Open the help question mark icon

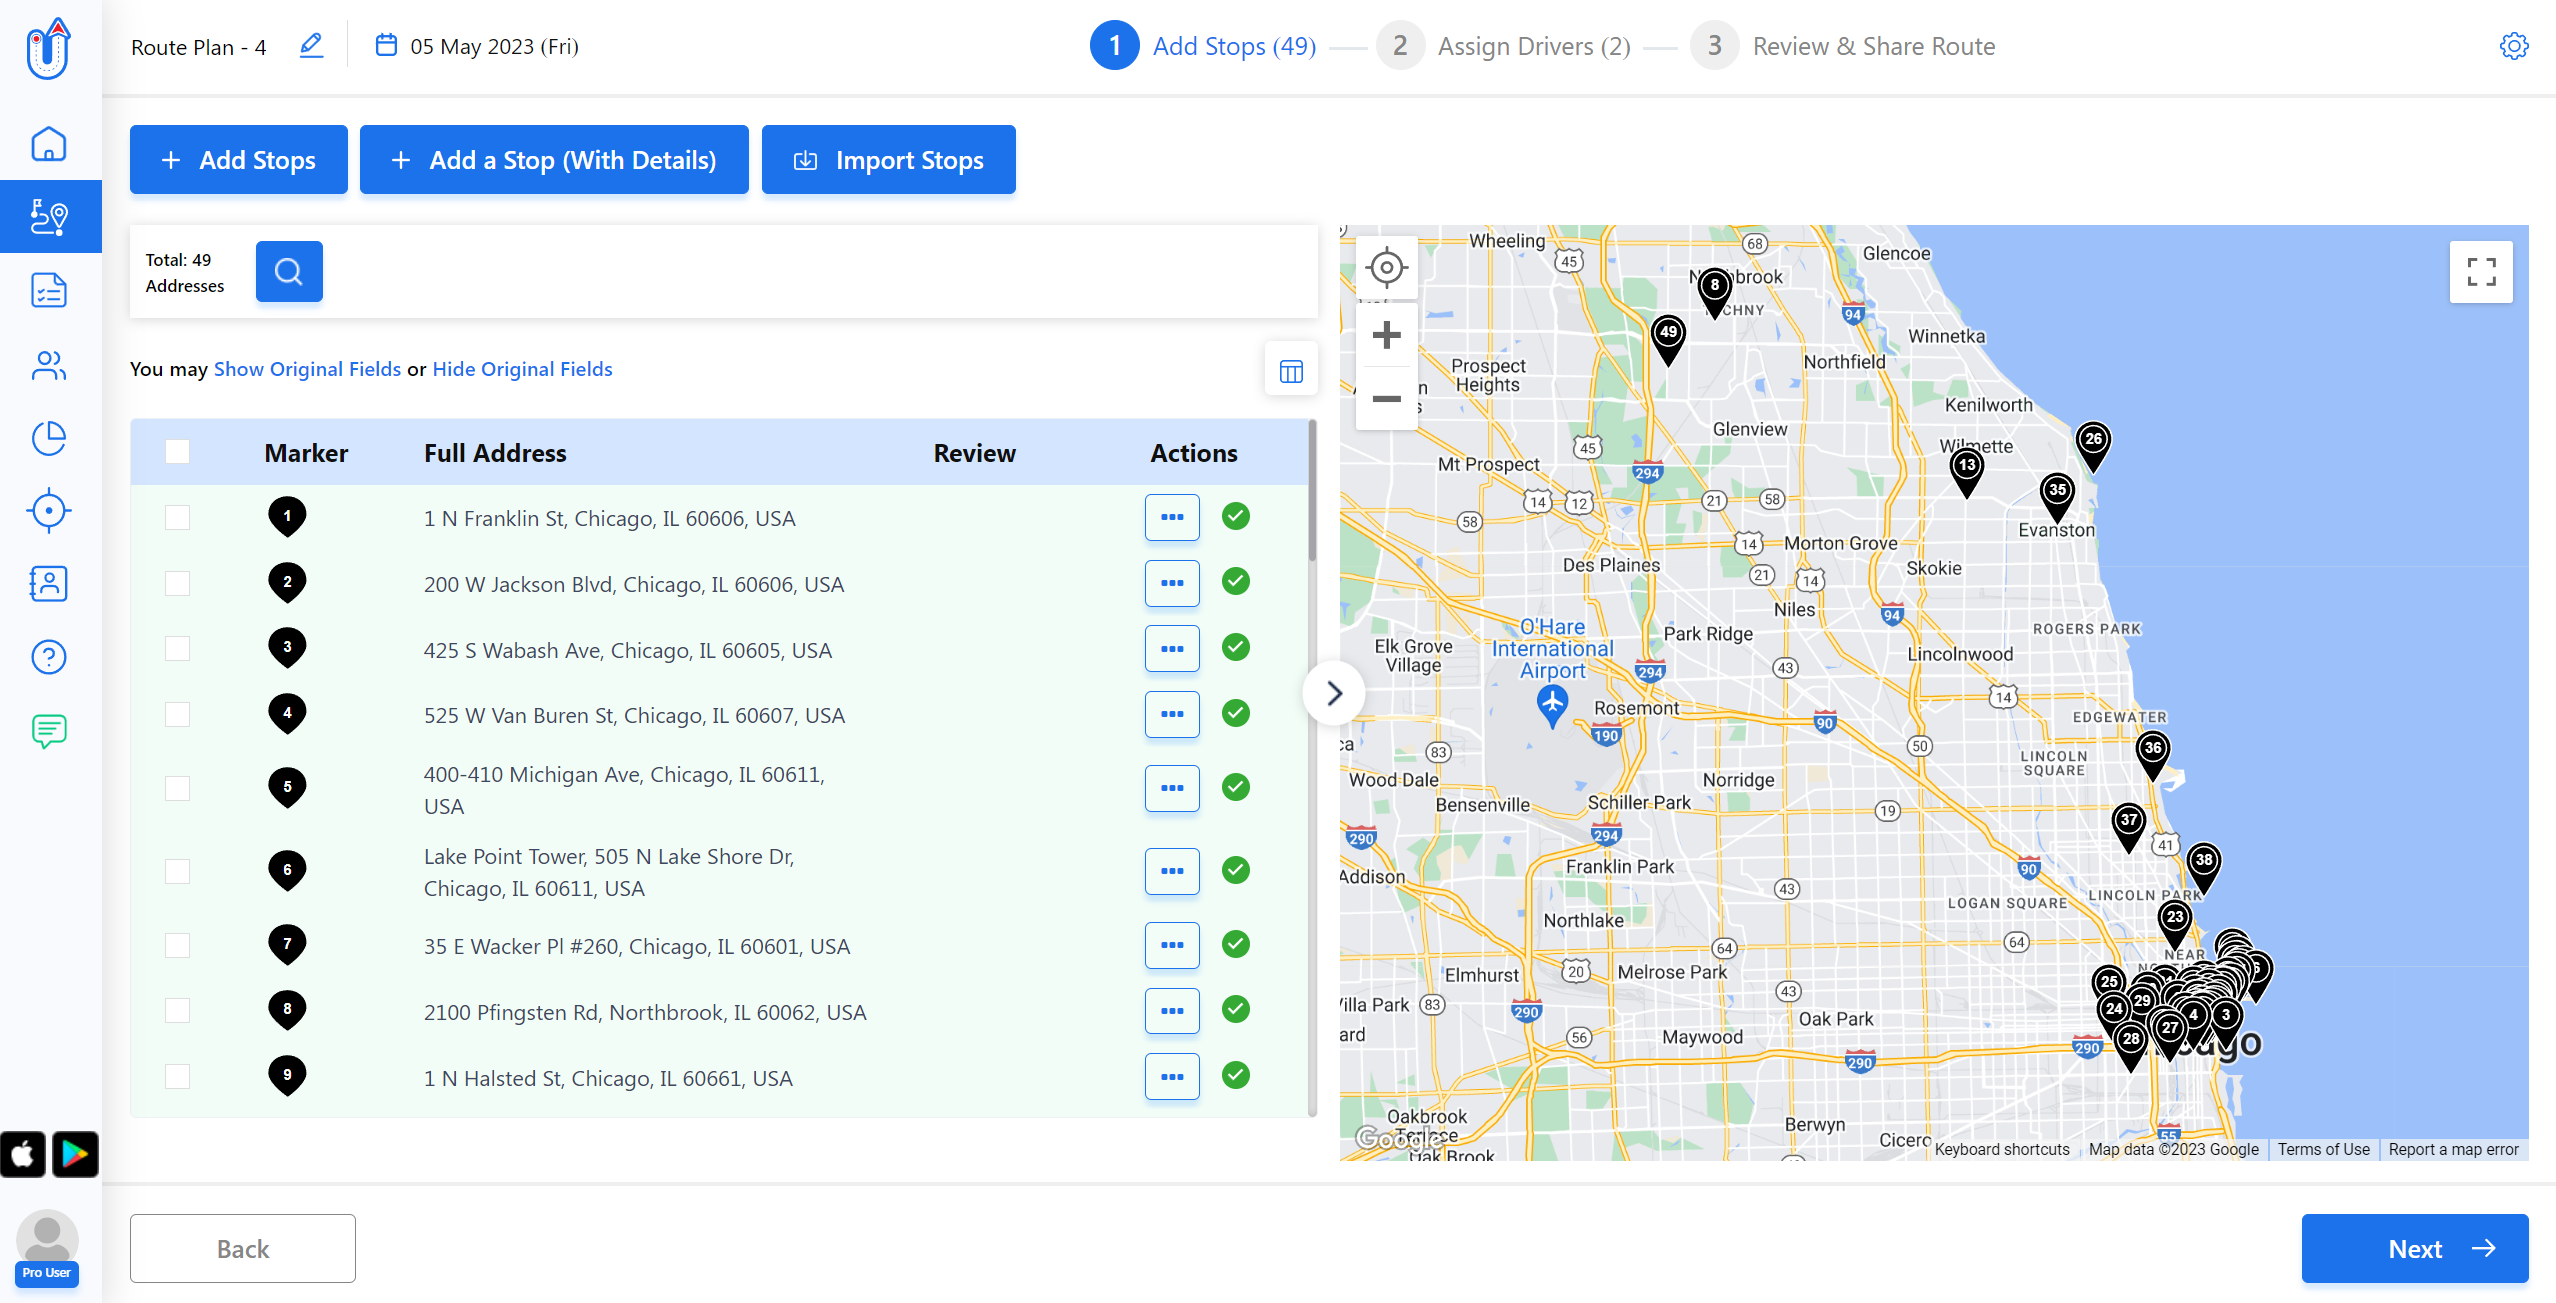tap(48, 656)
